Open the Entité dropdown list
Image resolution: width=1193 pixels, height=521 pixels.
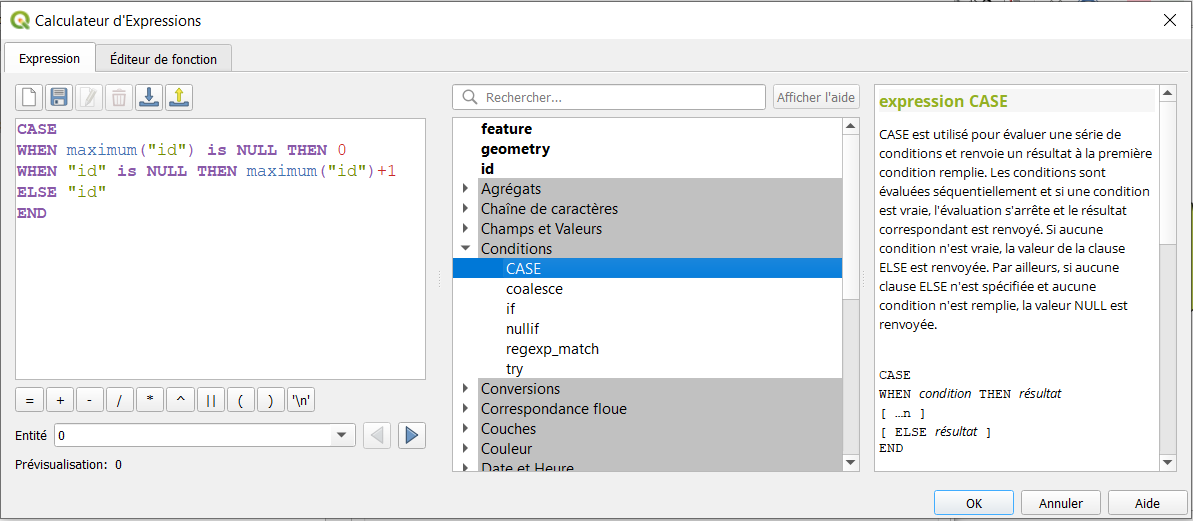tap(339, 436)
